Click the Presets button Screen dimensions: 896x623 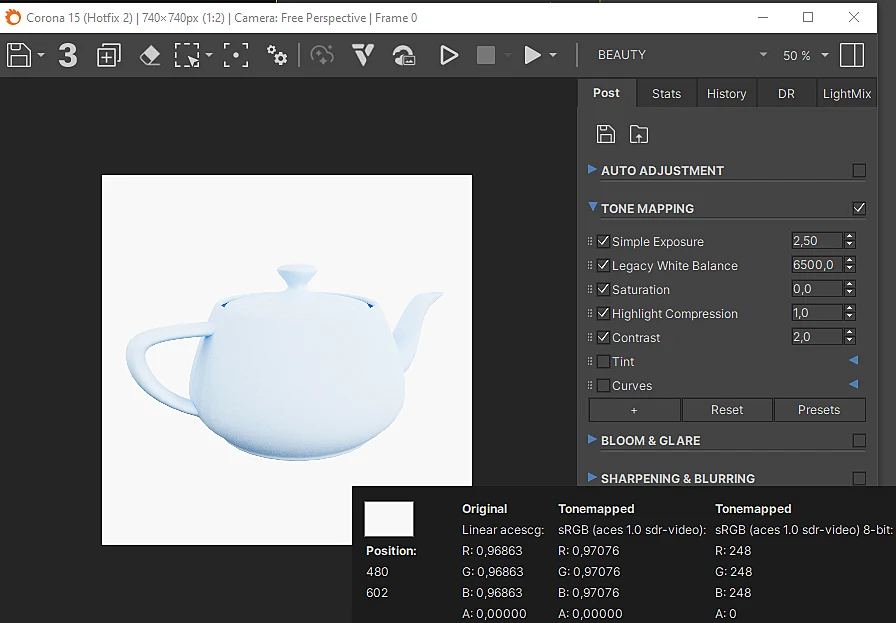click(x=819, y=410)
